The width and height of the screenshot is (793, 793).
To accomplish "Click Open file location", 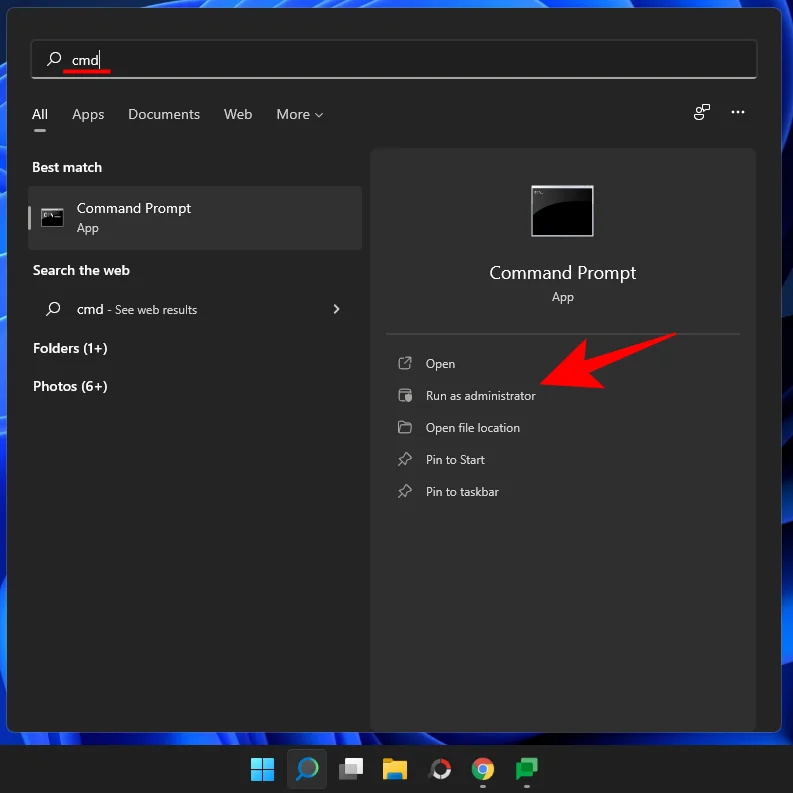I will click(x=472, y=428).
